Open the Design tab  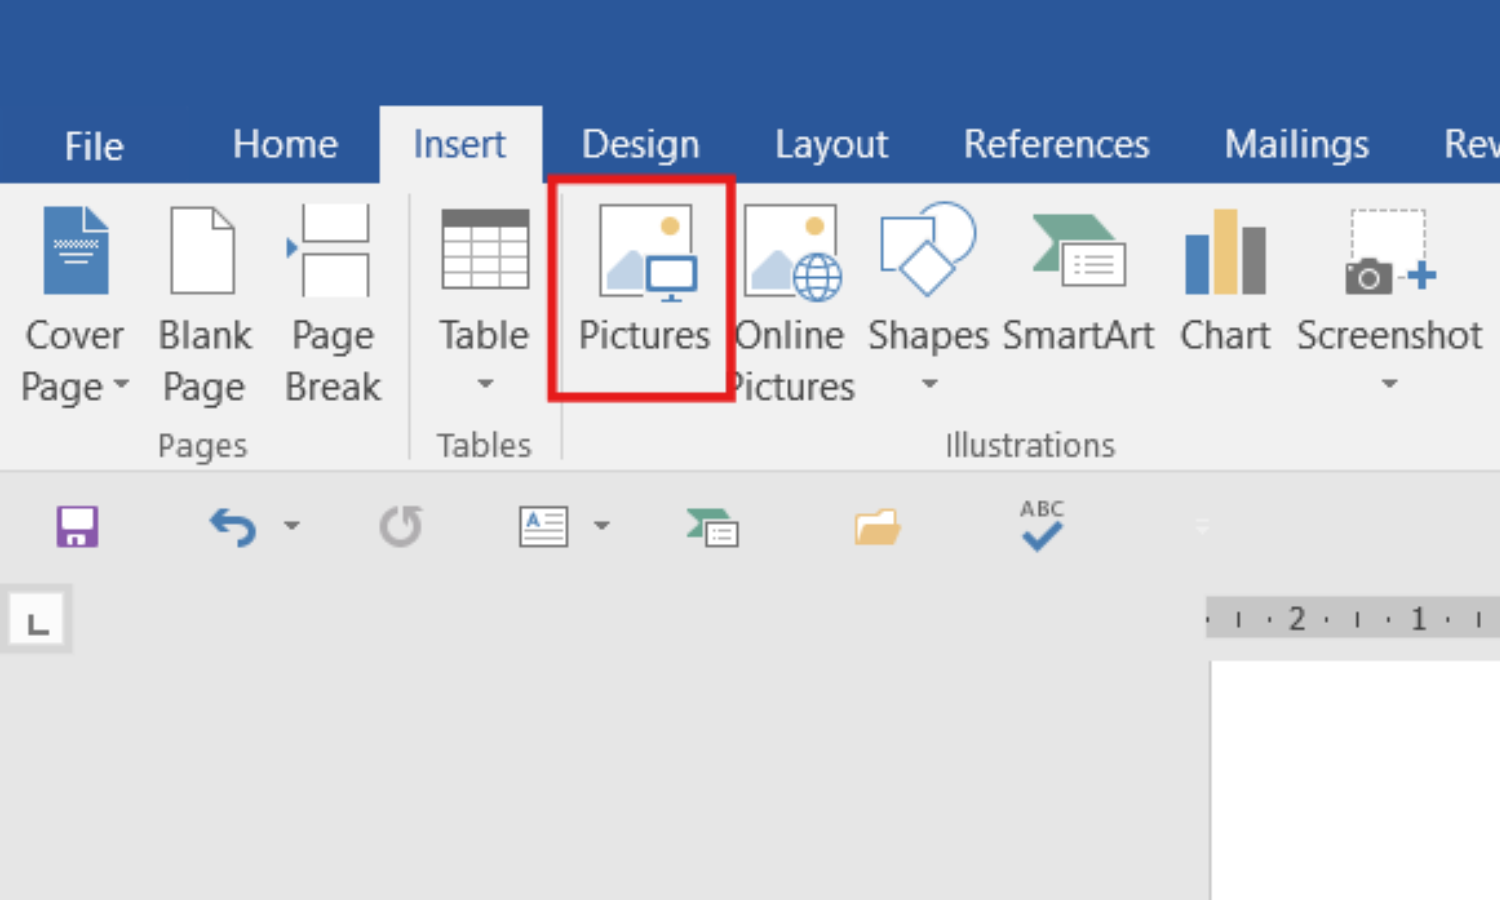pyautogui.click(x=641, y=145)
